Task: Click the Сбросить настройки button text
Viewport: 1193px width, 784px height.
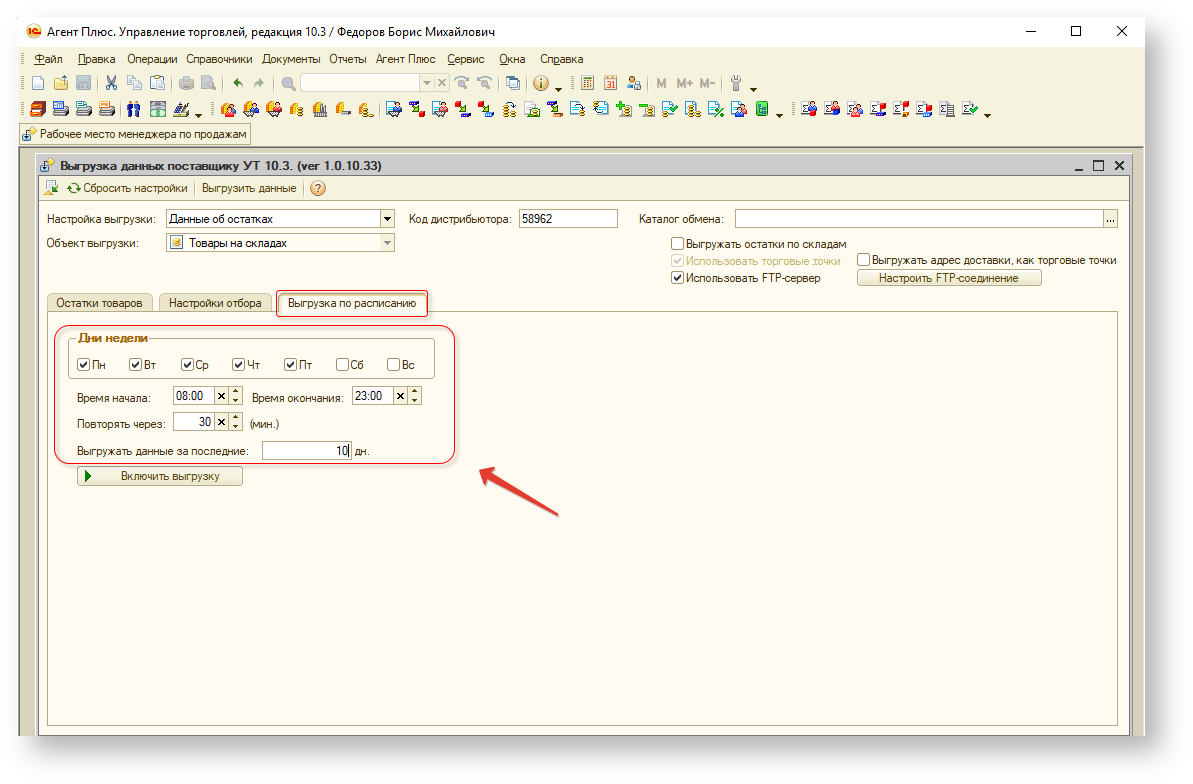Action: click(135, 188)
